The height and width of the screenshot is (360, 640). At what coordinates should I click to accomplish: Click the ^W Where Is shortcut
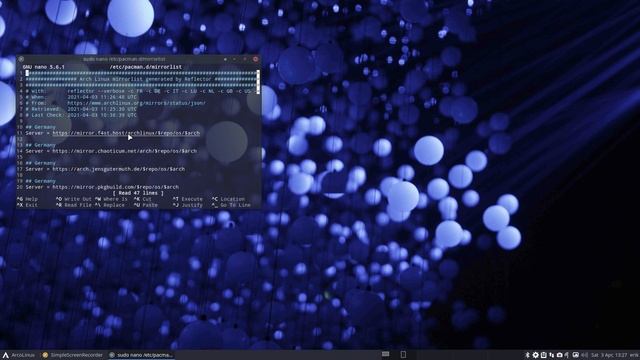click(x=111, y=199)
